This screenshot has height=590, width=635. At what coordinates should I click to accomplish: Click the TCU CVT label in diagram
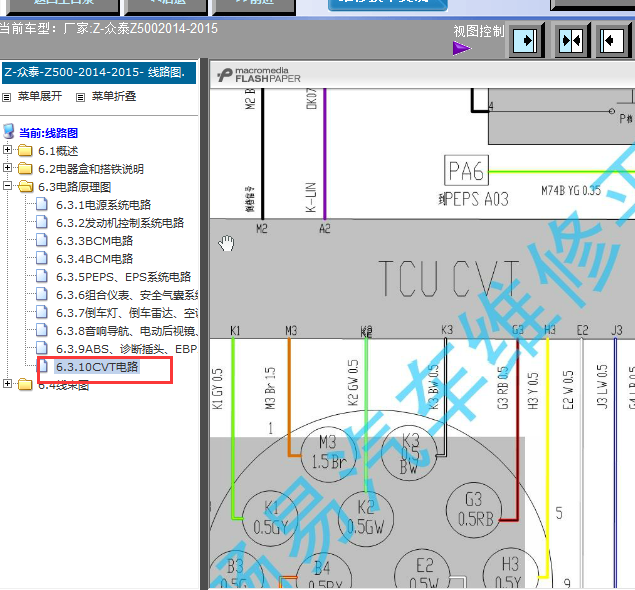(449, 279)
